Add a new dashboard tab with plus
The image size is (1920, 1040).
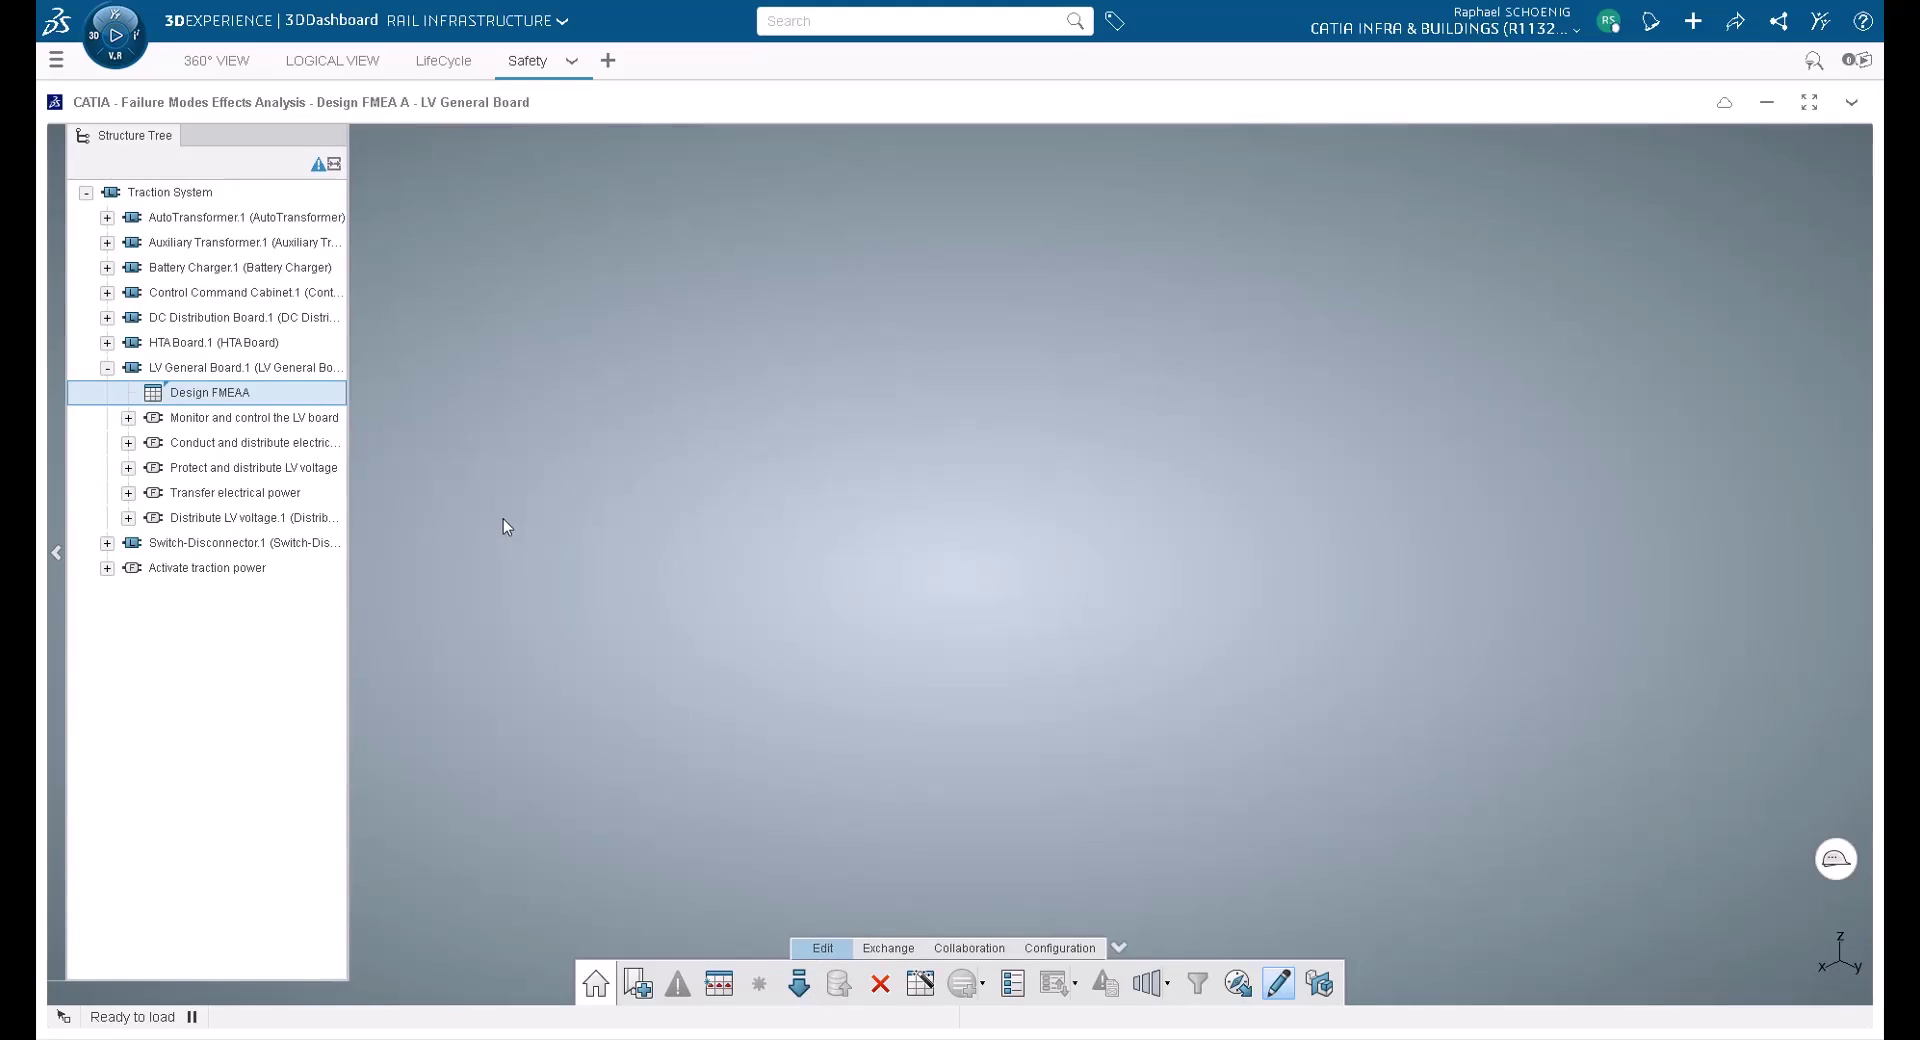608,61
